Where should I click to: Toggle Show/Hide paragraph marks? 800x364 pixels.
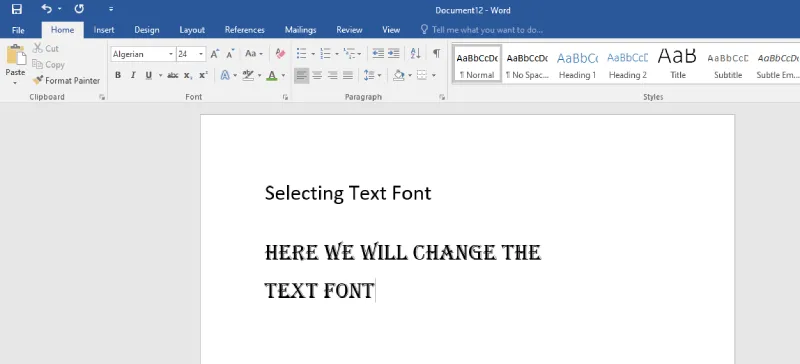coord(437,54)
